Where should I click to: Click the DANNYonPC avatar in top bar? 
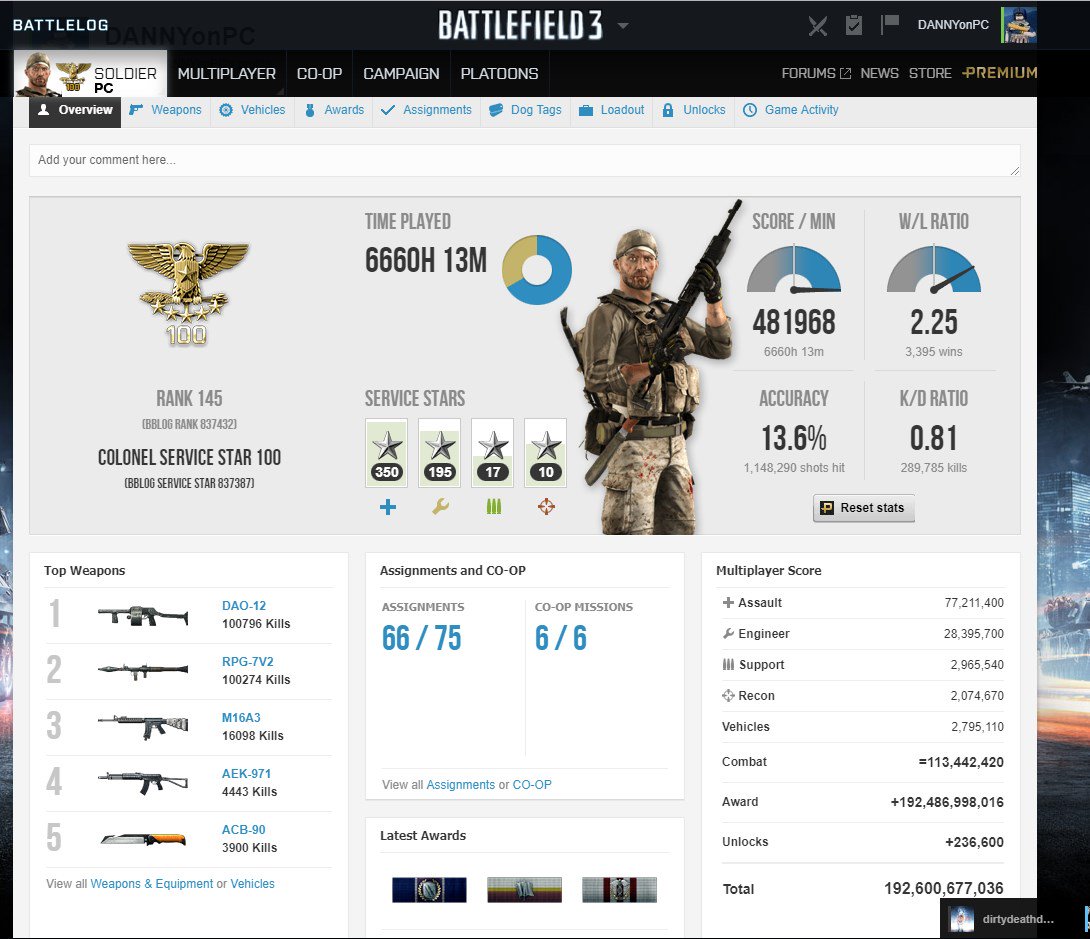pos(1019,25)
